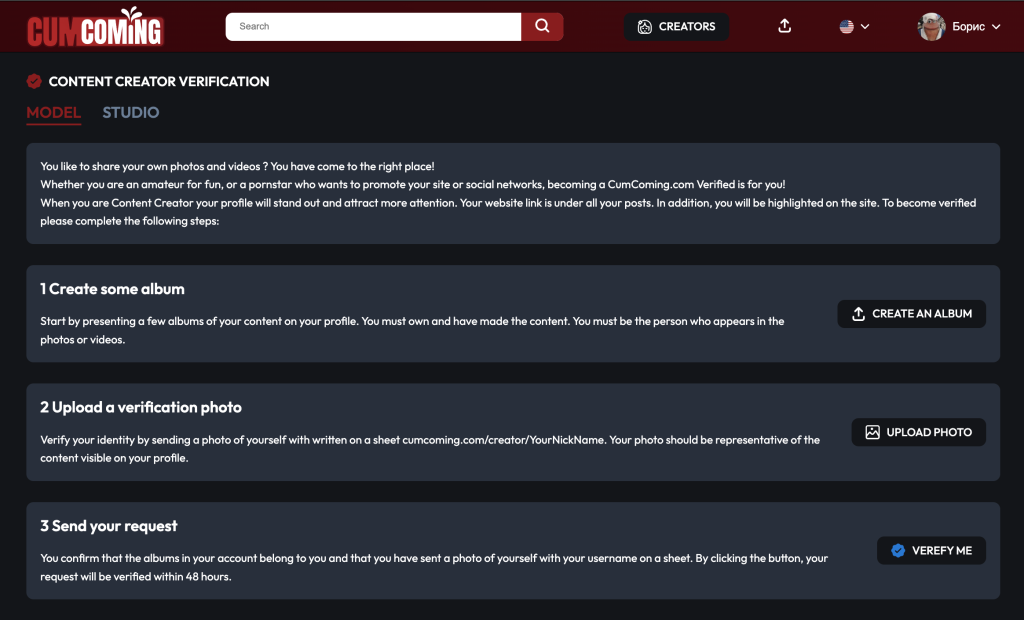Click the US flag language icon
Image resolution: width=1024 pixels, height=620 pixels.
[x=846, y=27]
